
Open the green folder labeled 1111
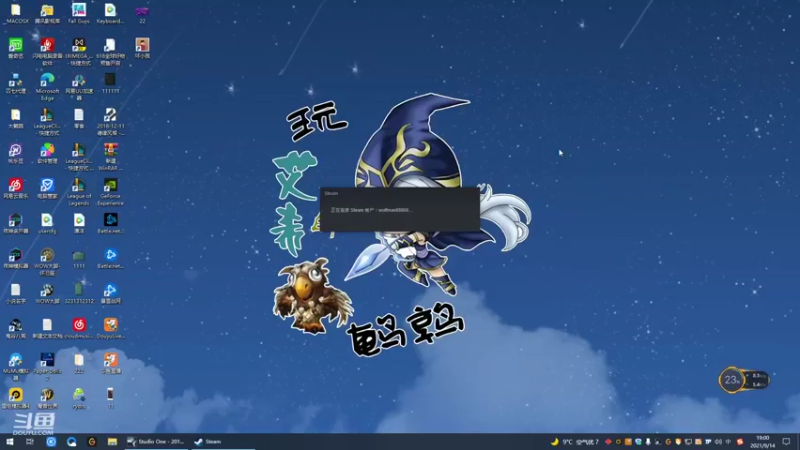[x=79, y=258]
